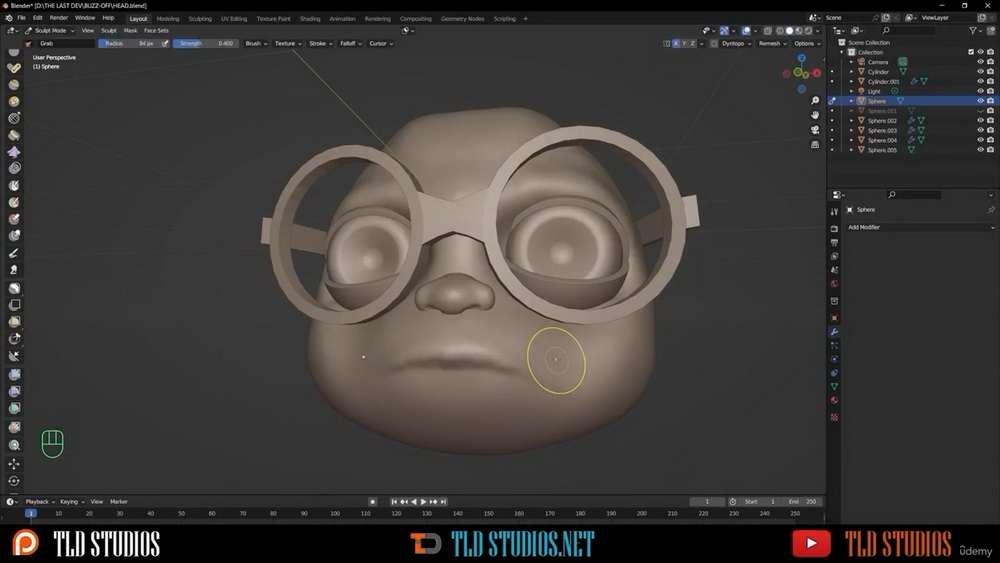Open the Scene properties tab
Viewport: 1000px width, 563px height.
[834, 270]
